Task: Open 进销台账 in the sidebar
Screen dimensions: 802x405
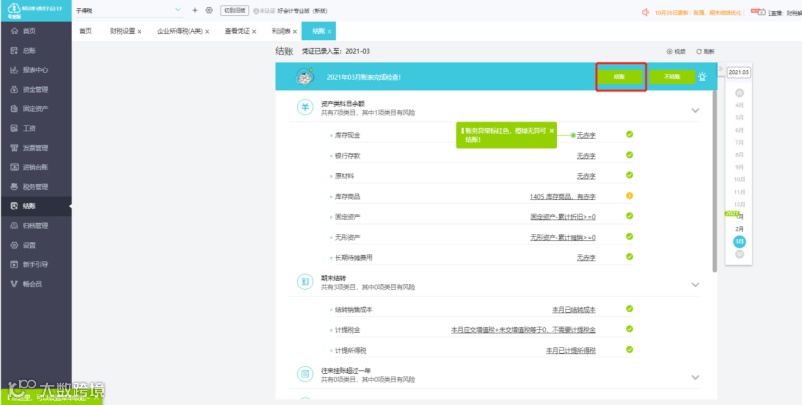Action: (x=35, y=167)
